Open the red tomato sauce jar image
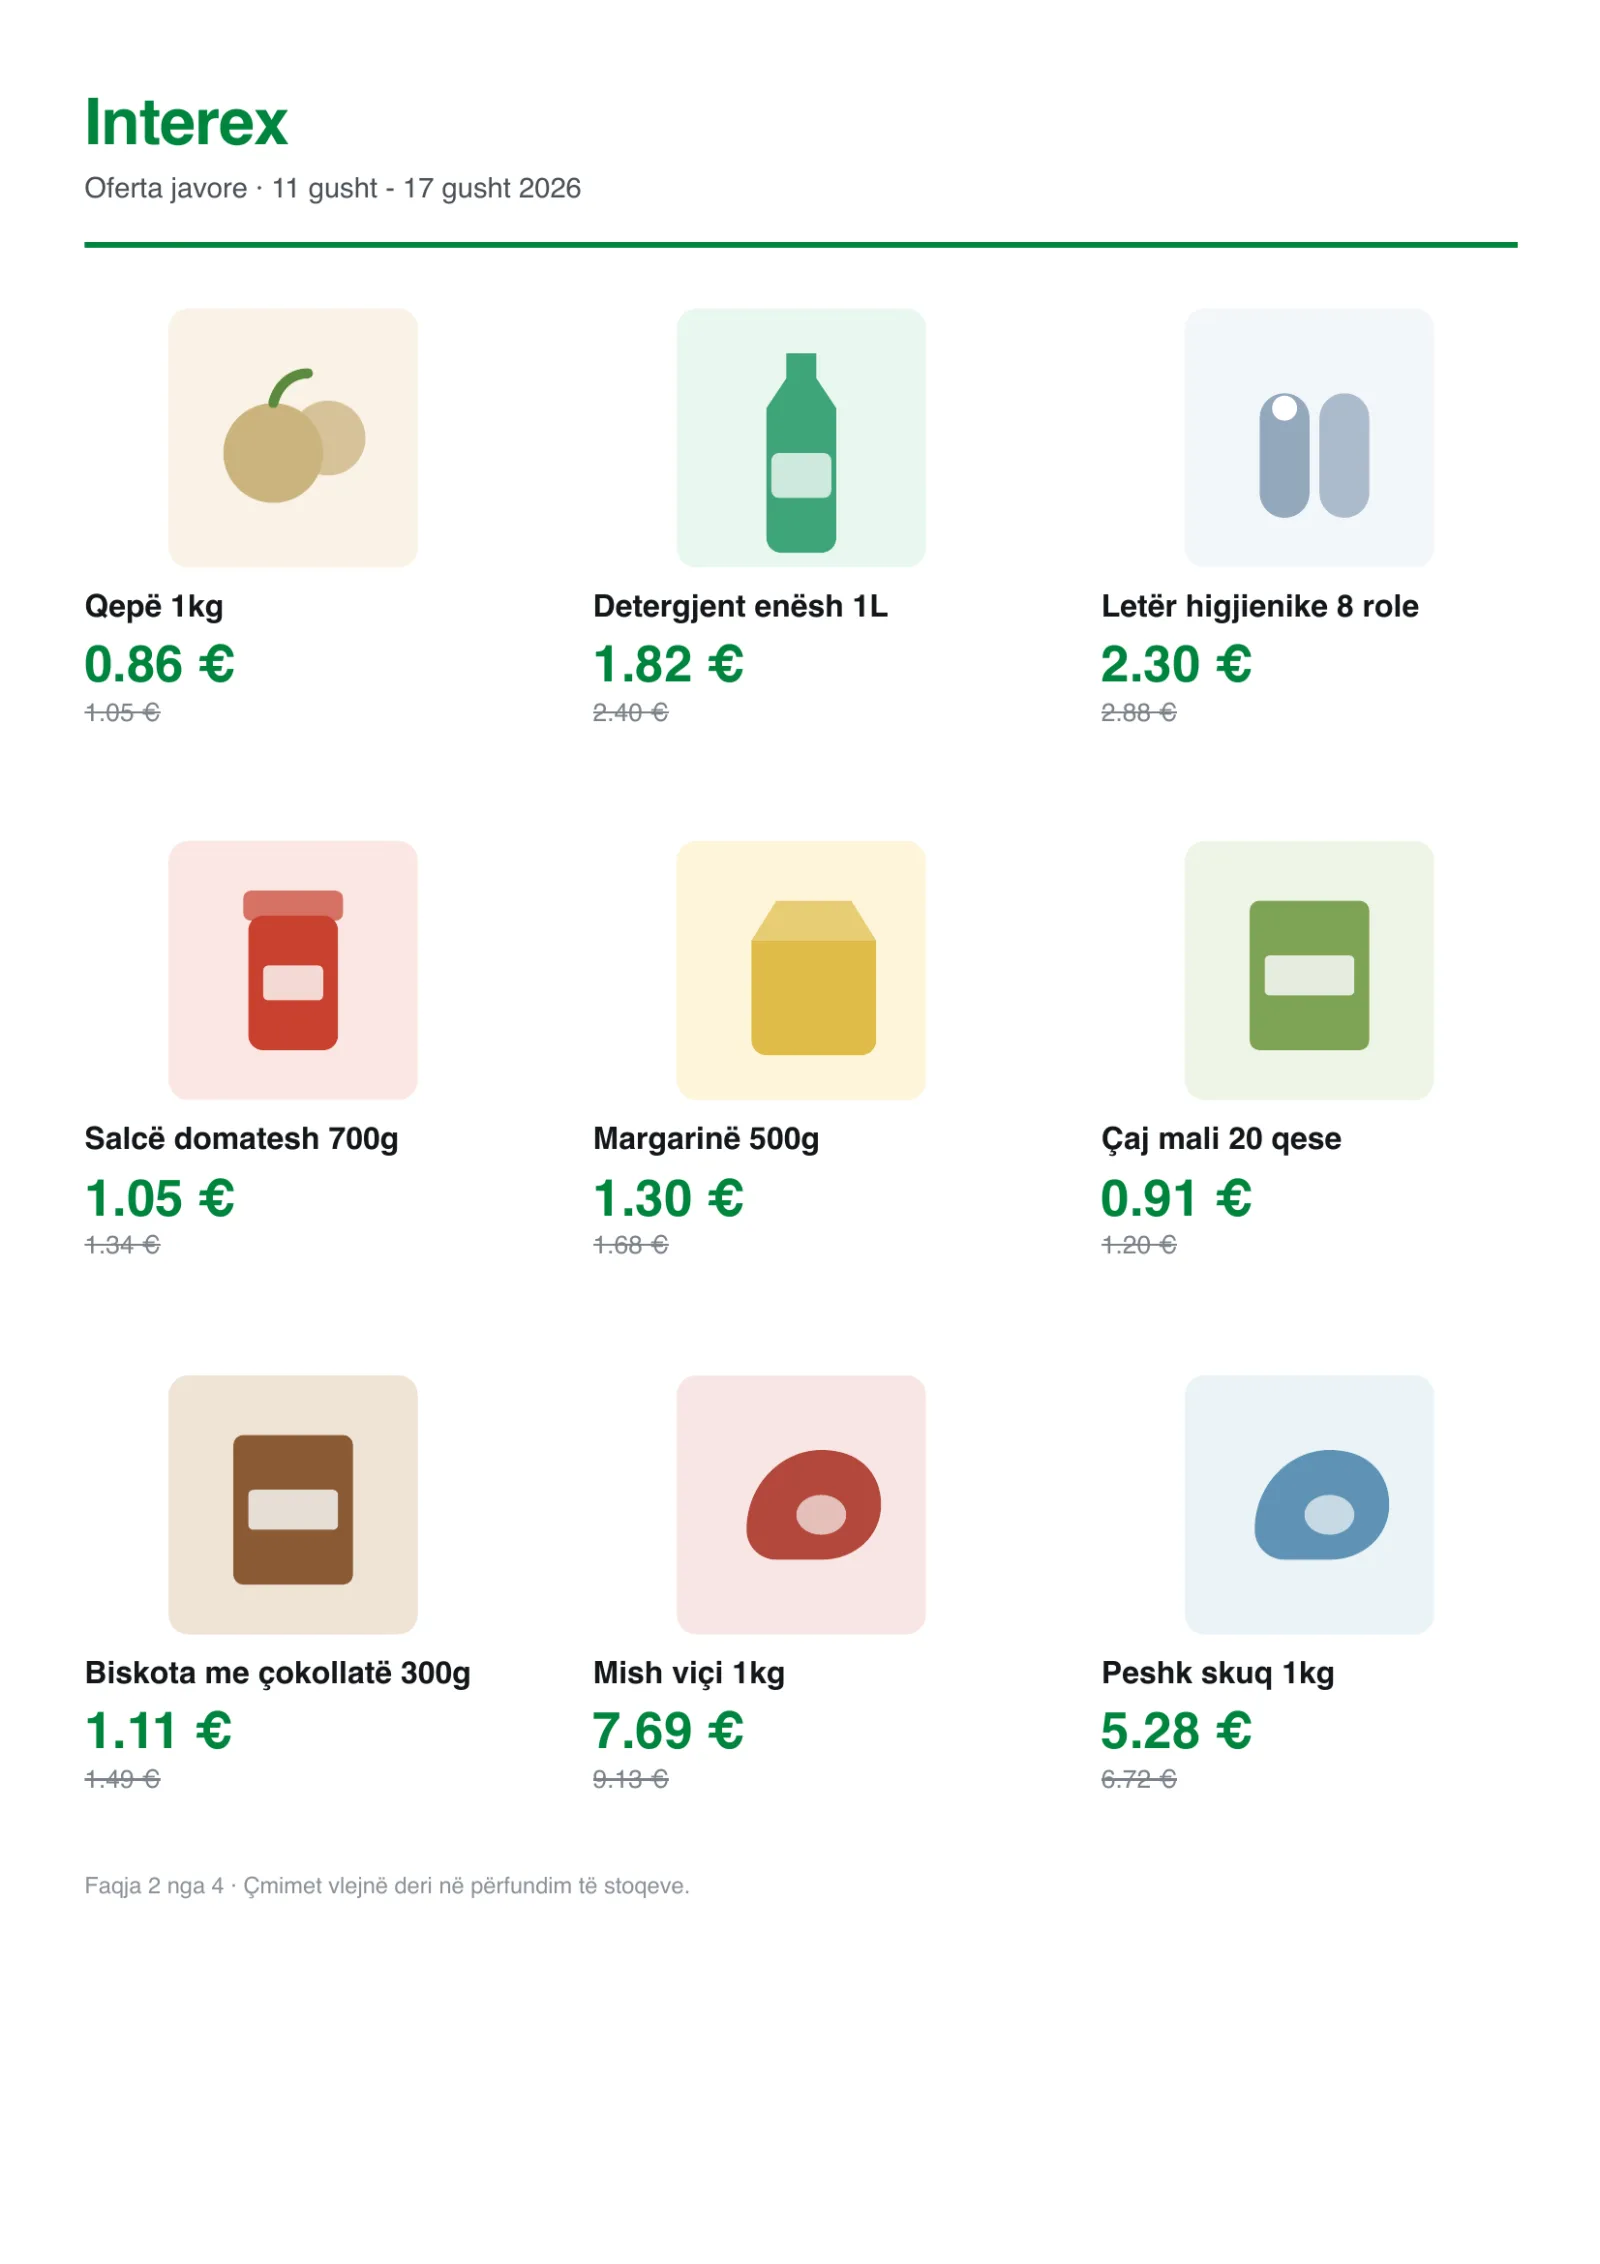Image resolution: width=1600 pixels, height=2264 pixels. click(292, 969)
